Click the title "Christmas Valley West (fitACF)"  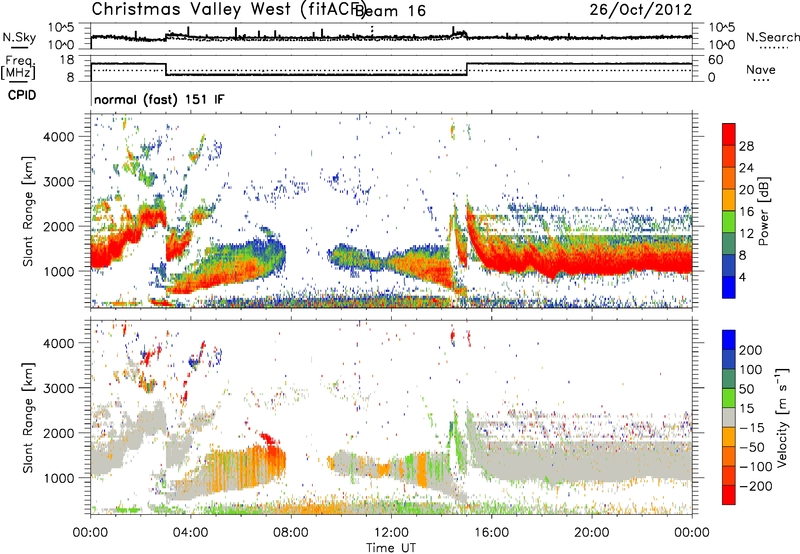(228, 9)
